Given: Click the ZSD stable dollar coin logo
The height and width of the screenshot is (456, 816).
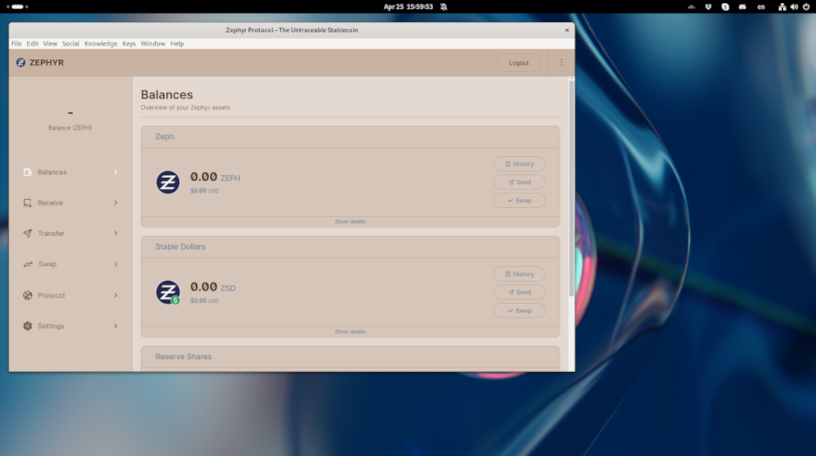Looking at the screenshot, I should [x=168, y=293].
